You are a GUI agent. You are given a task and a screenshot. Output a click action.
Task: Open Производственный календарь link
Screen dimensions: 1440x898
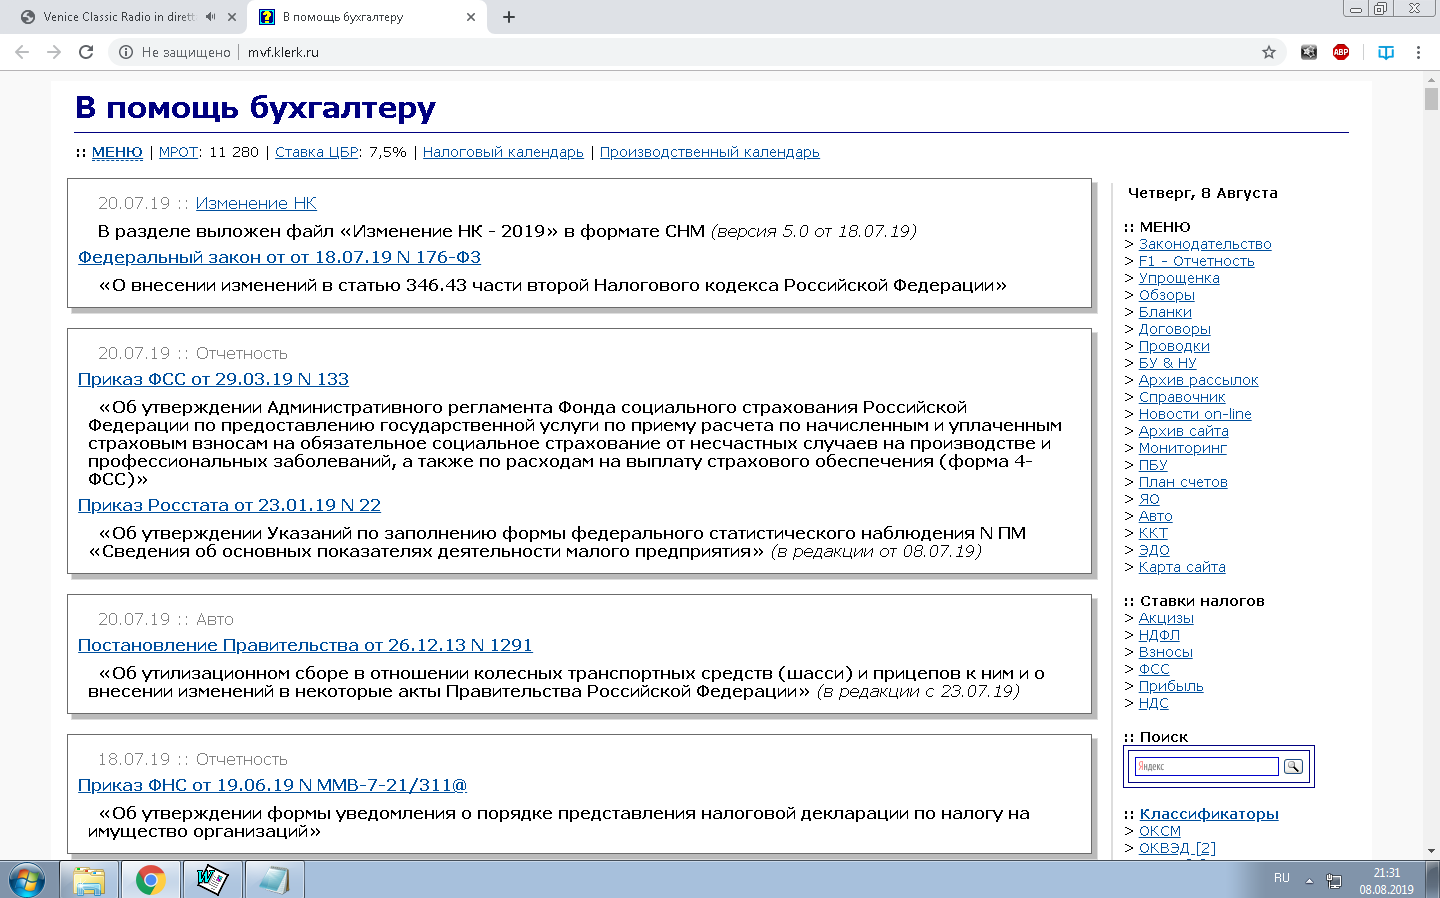710,152
